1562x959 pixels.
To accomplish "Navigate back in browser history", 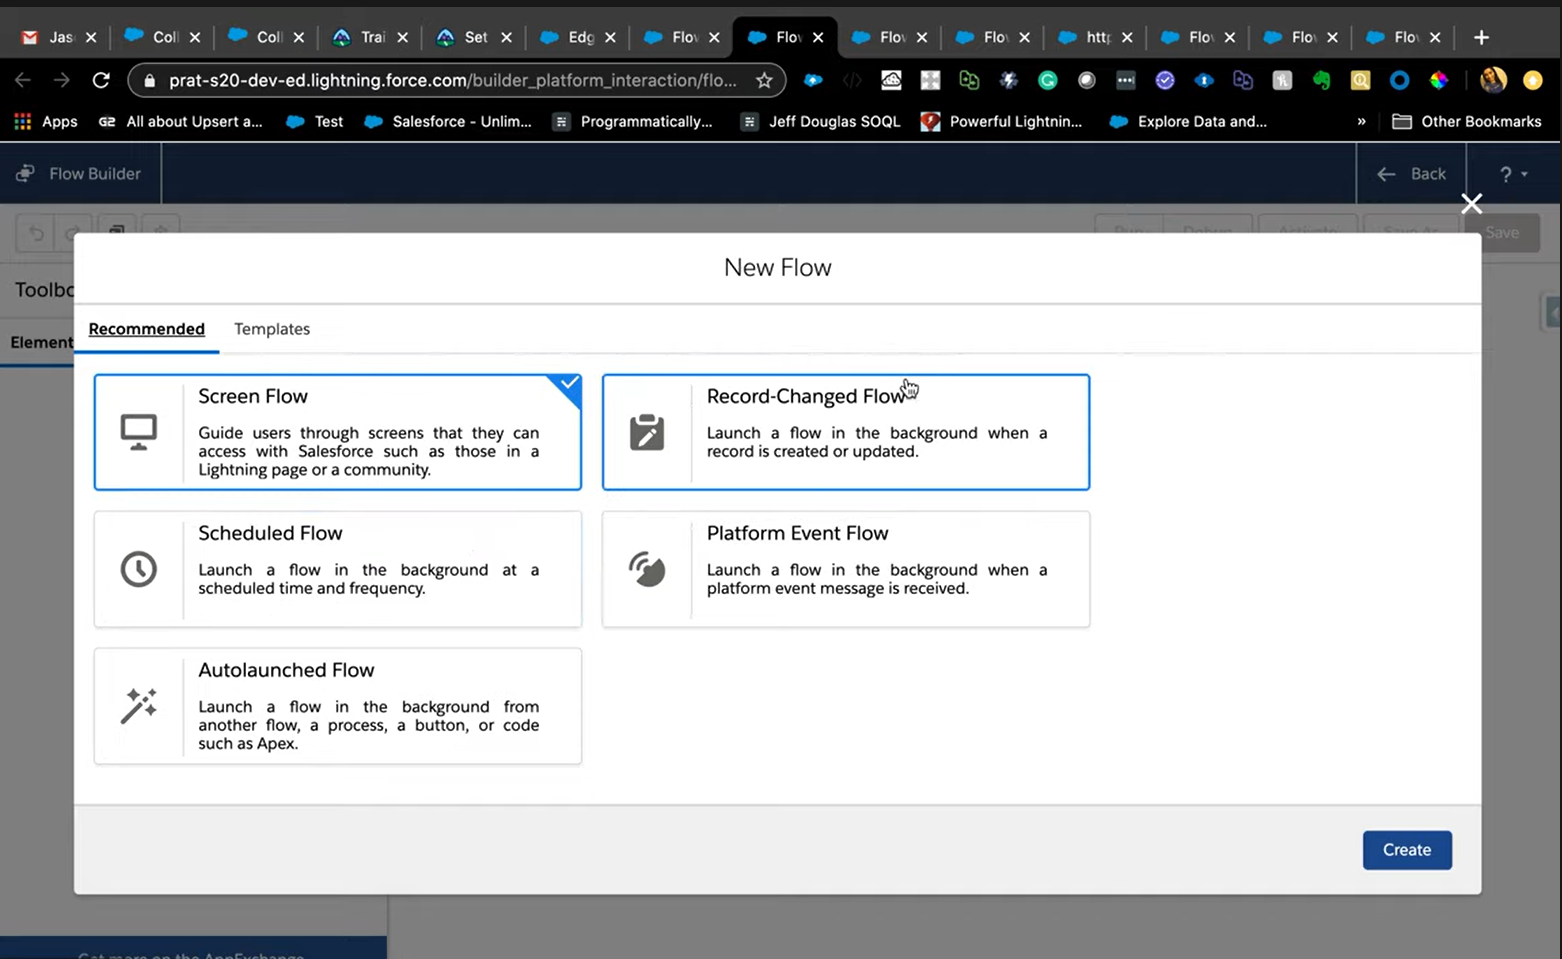I will point(23,80).
